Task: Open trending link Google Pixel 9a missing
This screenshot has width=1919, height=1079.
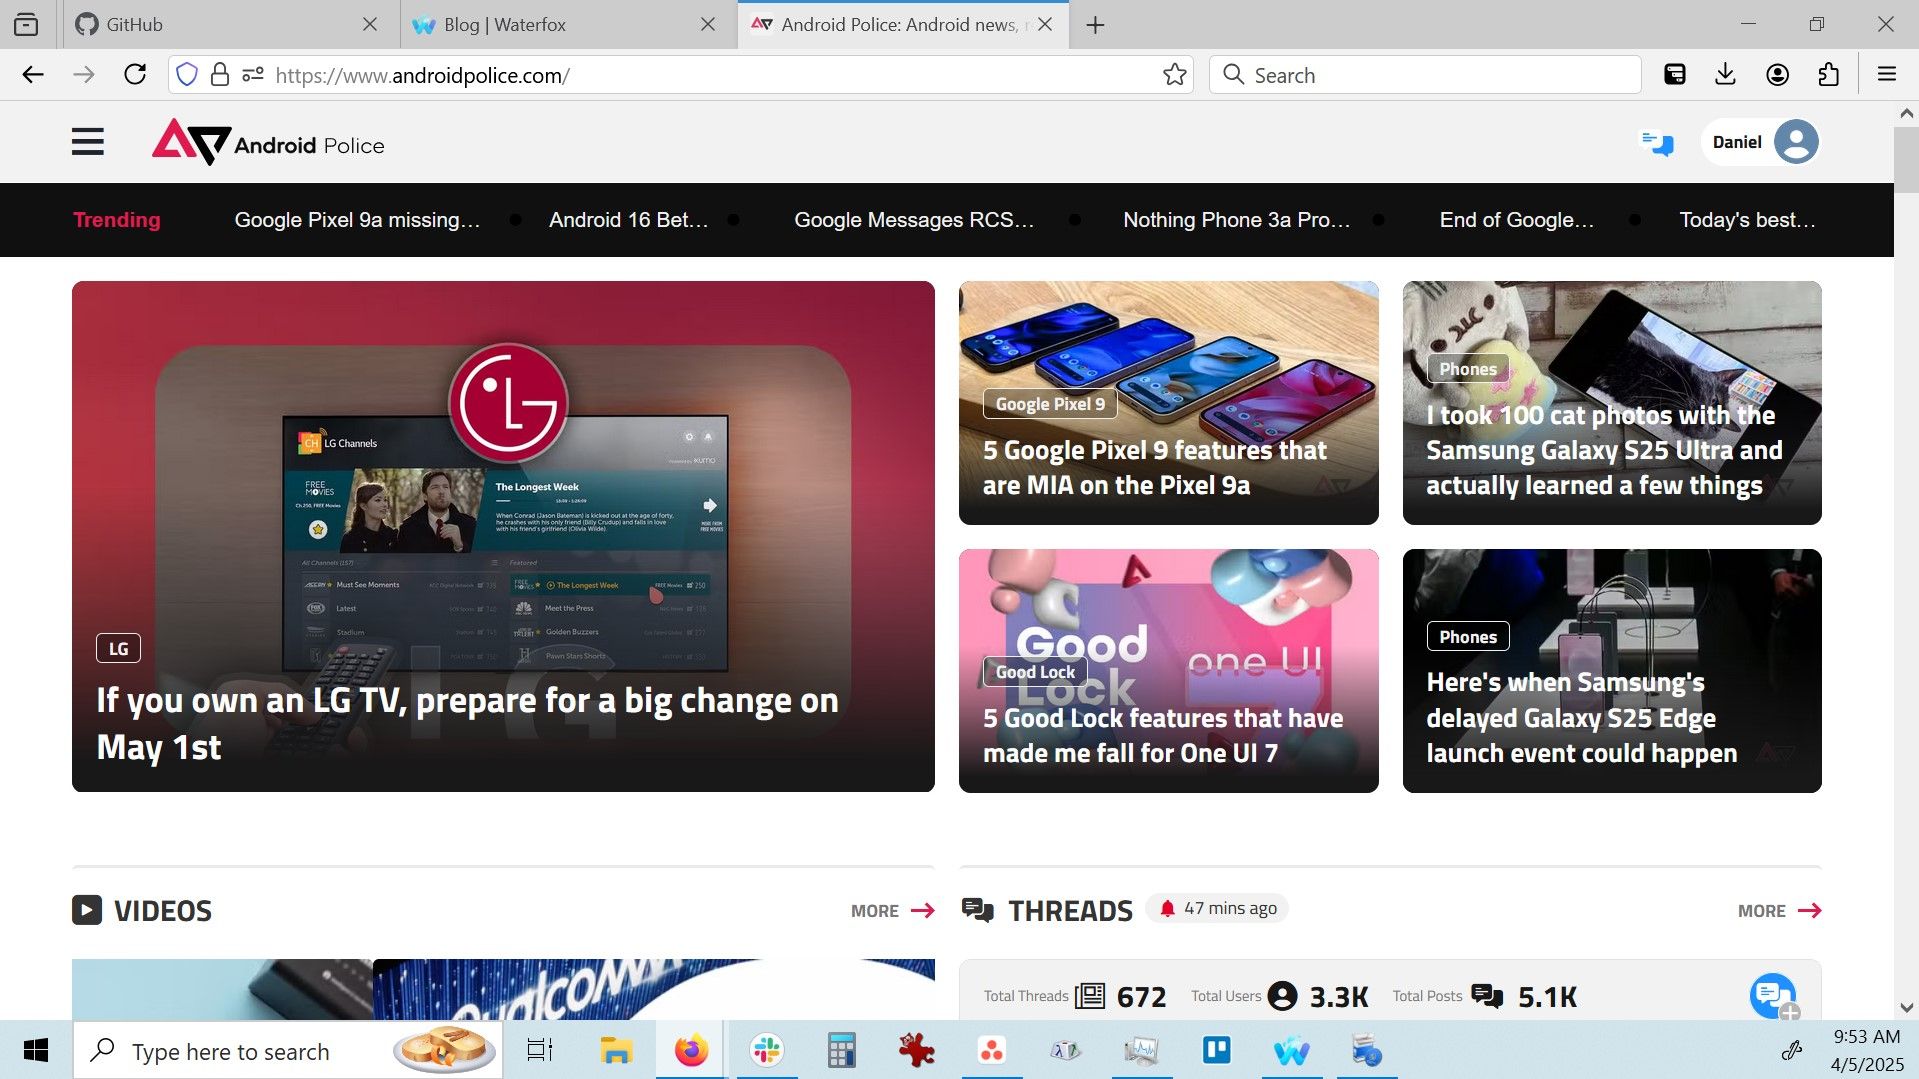Action: (357, 220)
